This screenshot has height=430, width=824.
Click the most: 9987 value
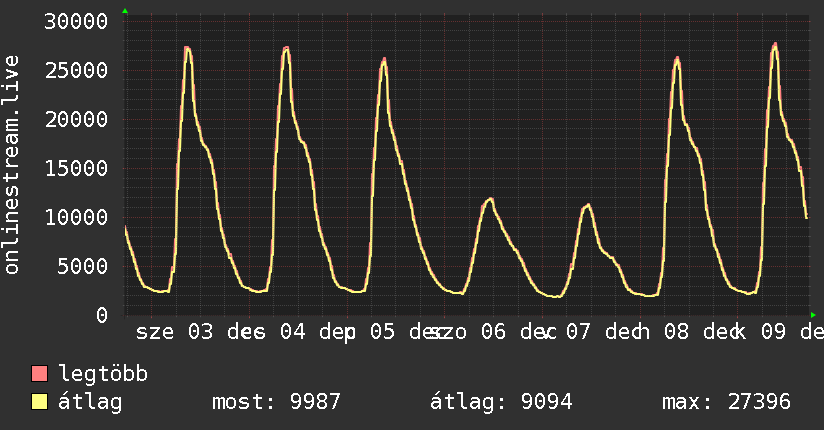[276, 402]
